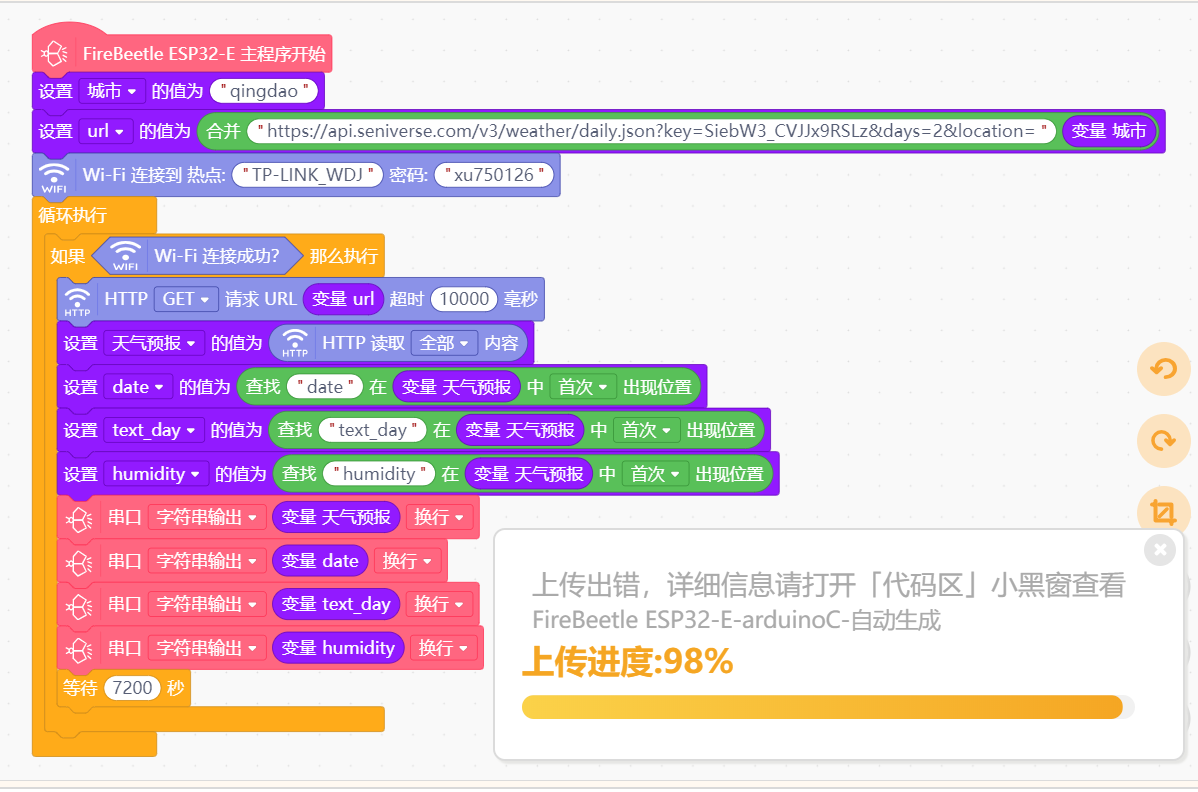Screen dimensions: 1198x792
Task: Click the HTTP icon in the 读取内容 block
Action: 295,344
